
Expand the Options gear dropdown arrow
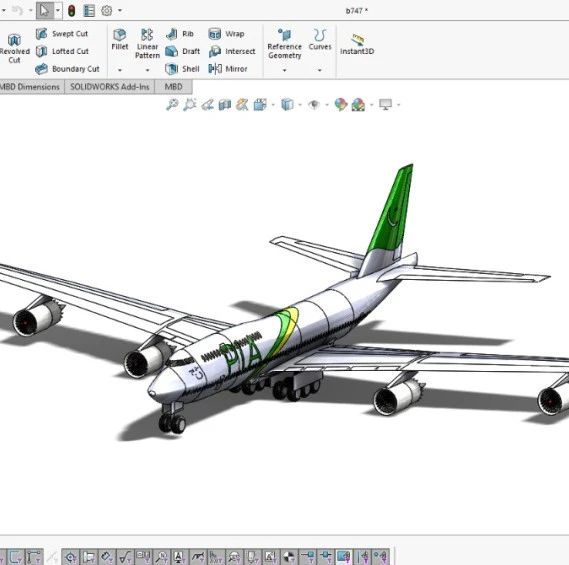tap(120, 11)
